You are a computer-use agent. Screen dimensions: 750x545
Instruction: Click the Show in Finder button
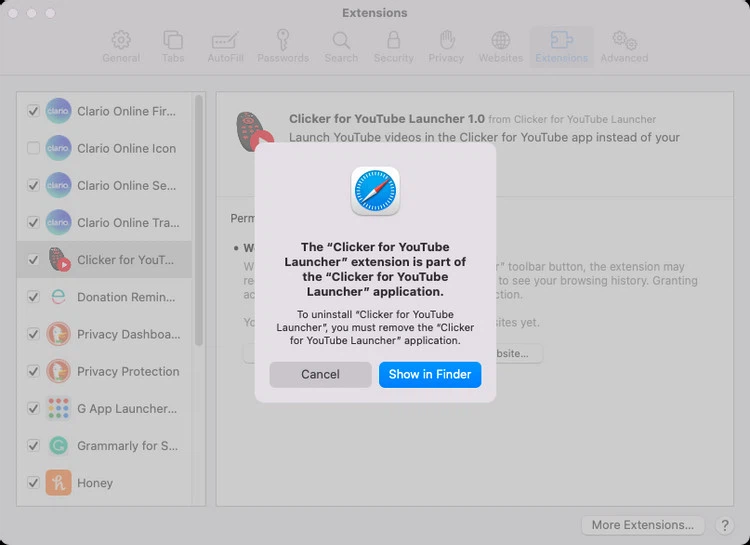[x=430, y=374]
